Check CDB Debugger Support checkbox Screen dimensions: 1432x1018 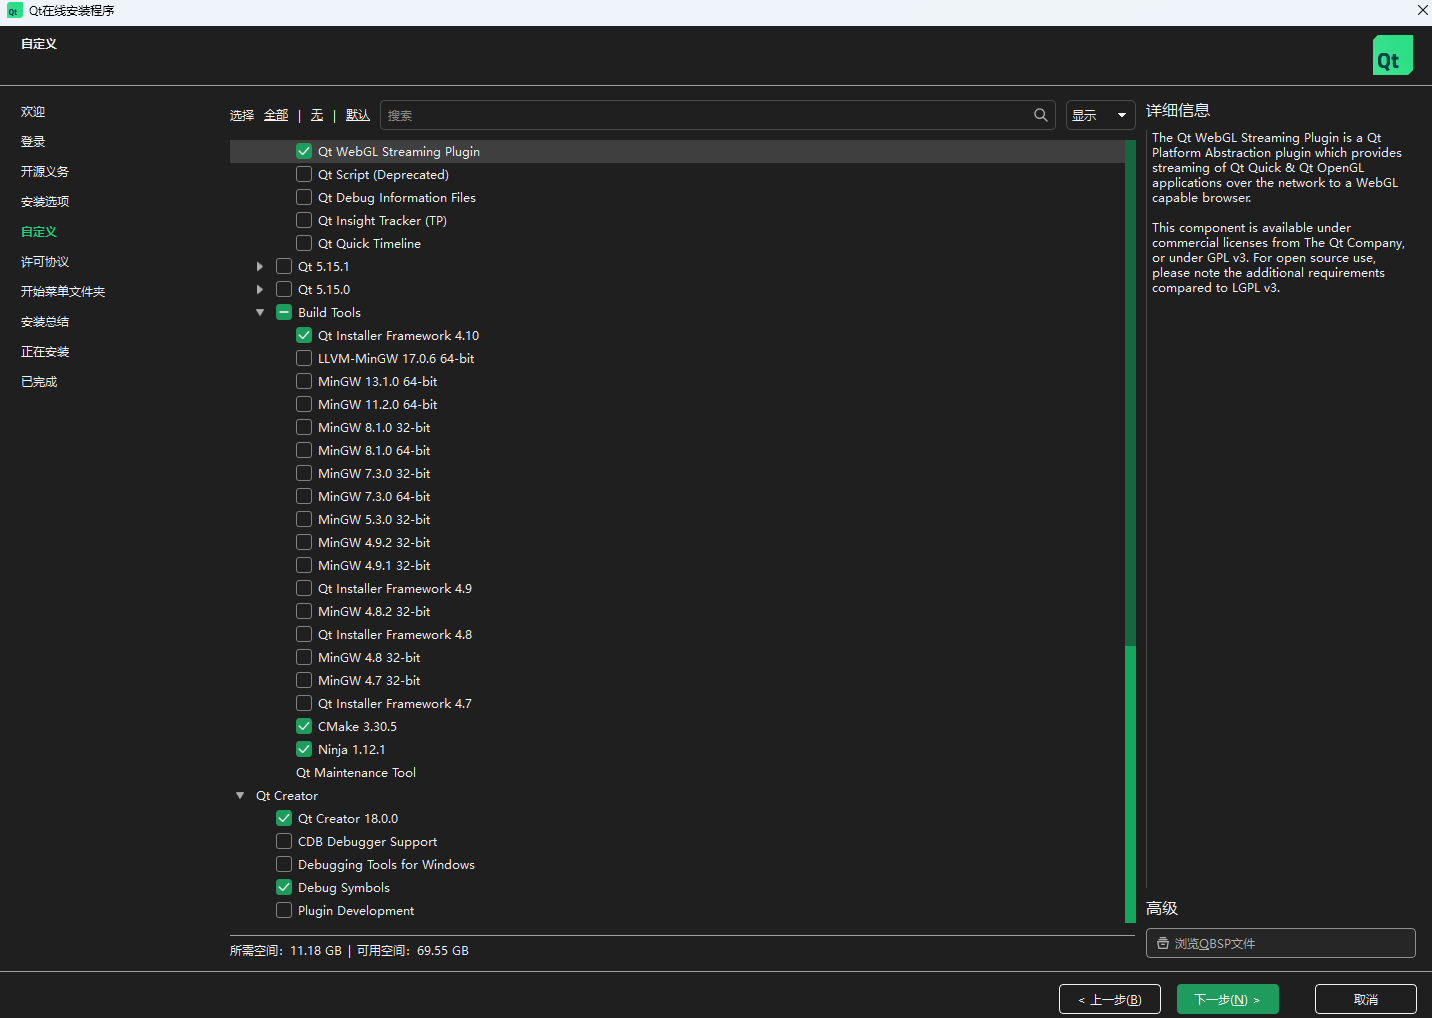pos(284,841)
